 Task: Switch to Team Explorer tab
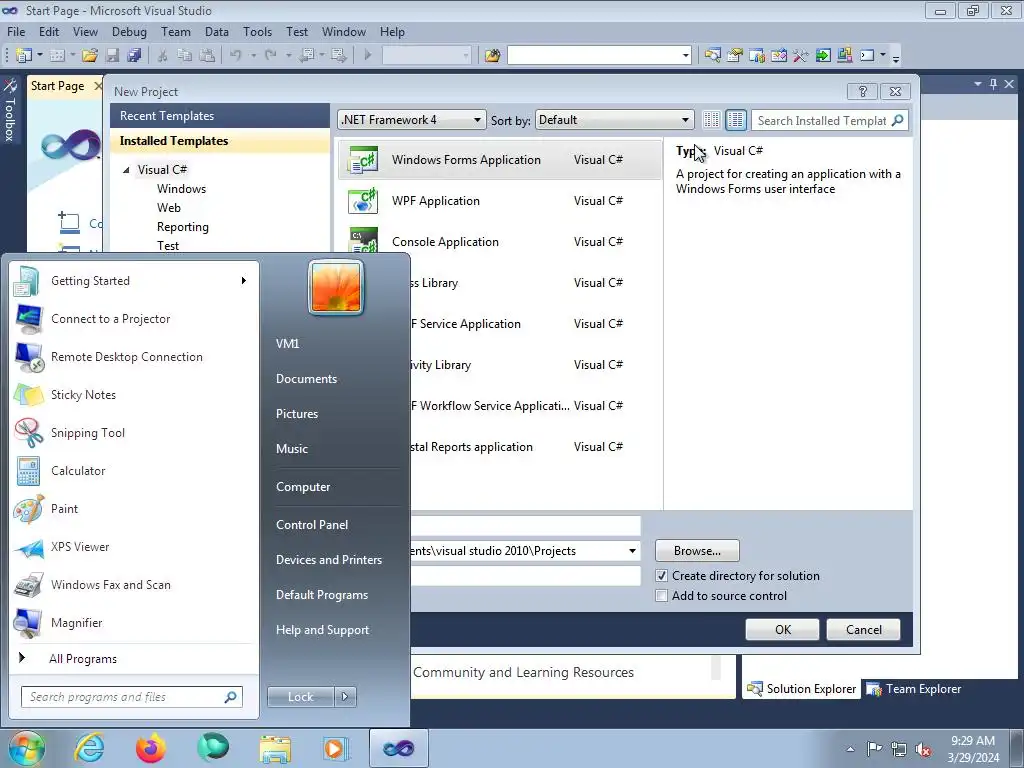pos(913,689)
